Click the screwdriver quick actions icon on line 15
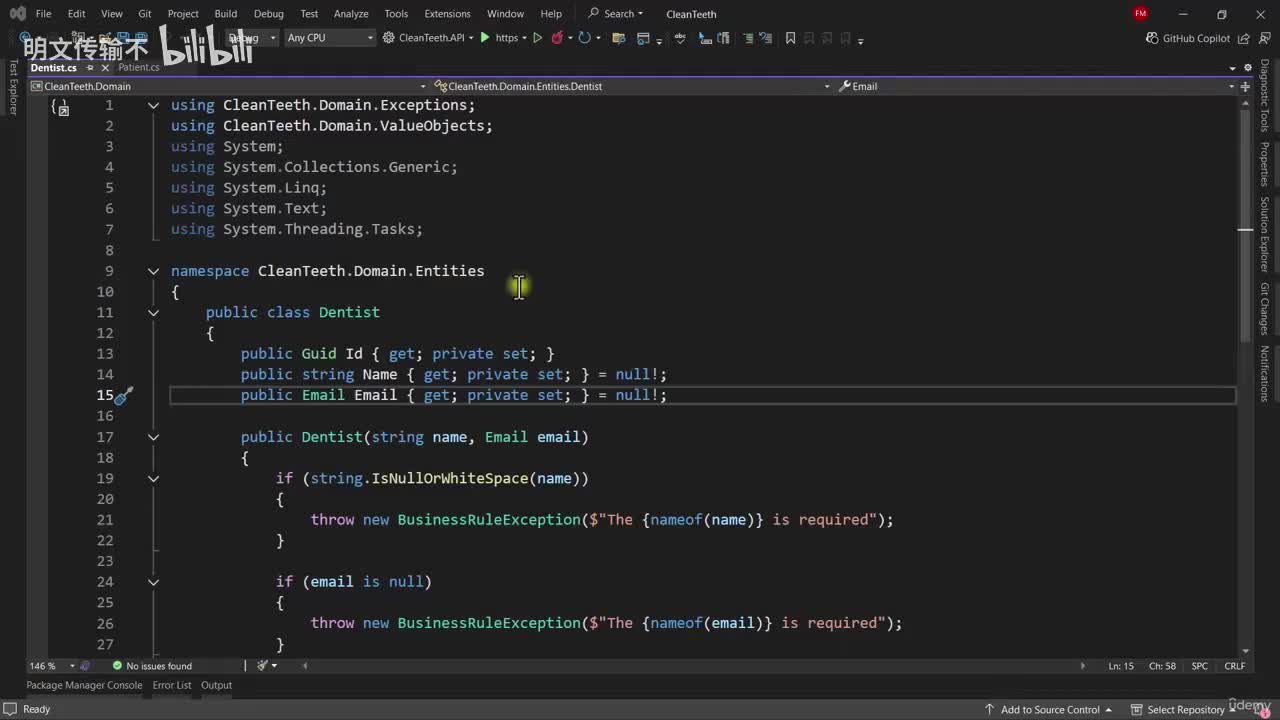This screenshot has width=1280, height=720. (x=123, y=396)
